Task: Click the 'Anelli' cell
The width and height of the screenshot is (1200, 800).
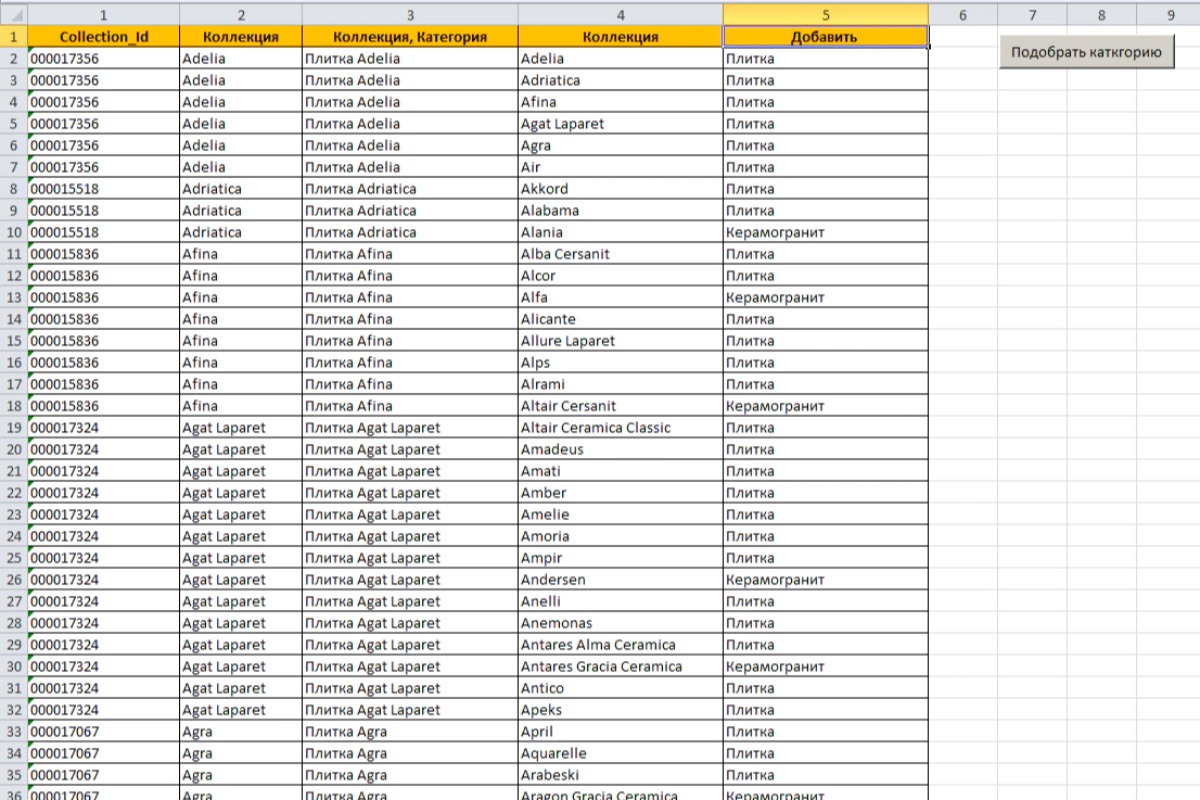Action: coord(621,602)
